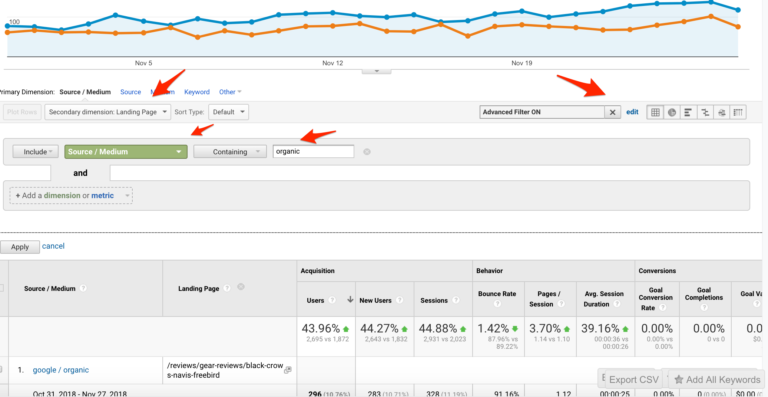This screenshot has width=768, height=397.
Task: Open the Secondary dimension: Landing Page dropdown
Action: [108, 112]
